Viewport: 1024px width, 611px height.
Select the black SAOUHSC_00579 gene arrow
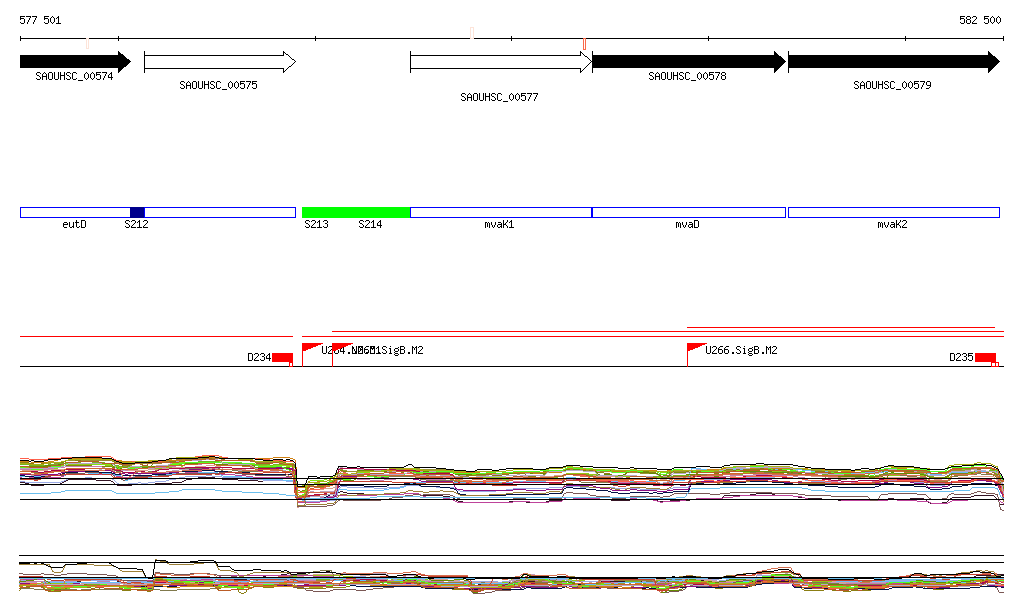(893, 62)
